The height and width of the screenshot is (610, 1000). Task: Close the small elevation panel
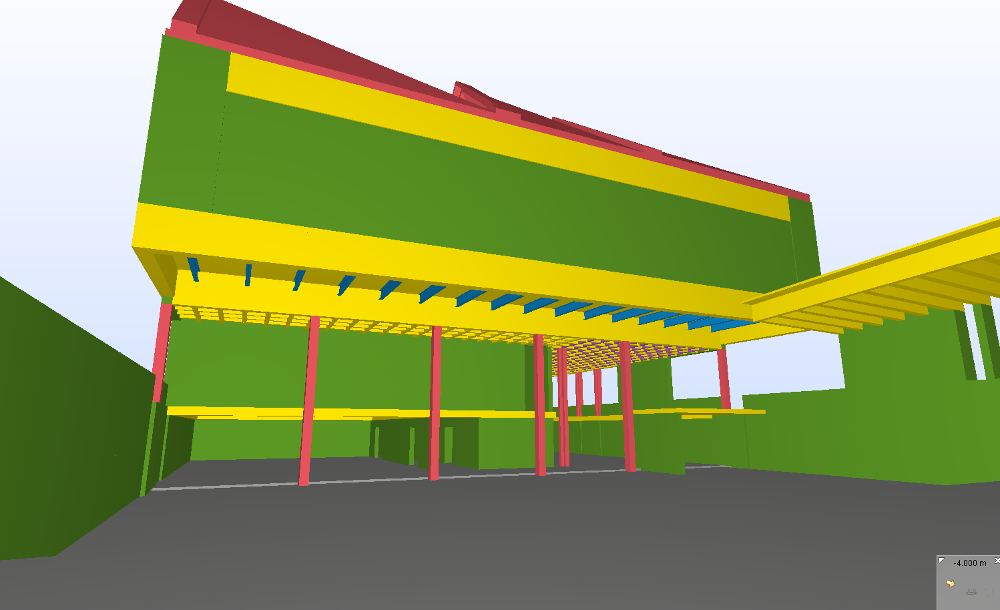tap(997, 561)
